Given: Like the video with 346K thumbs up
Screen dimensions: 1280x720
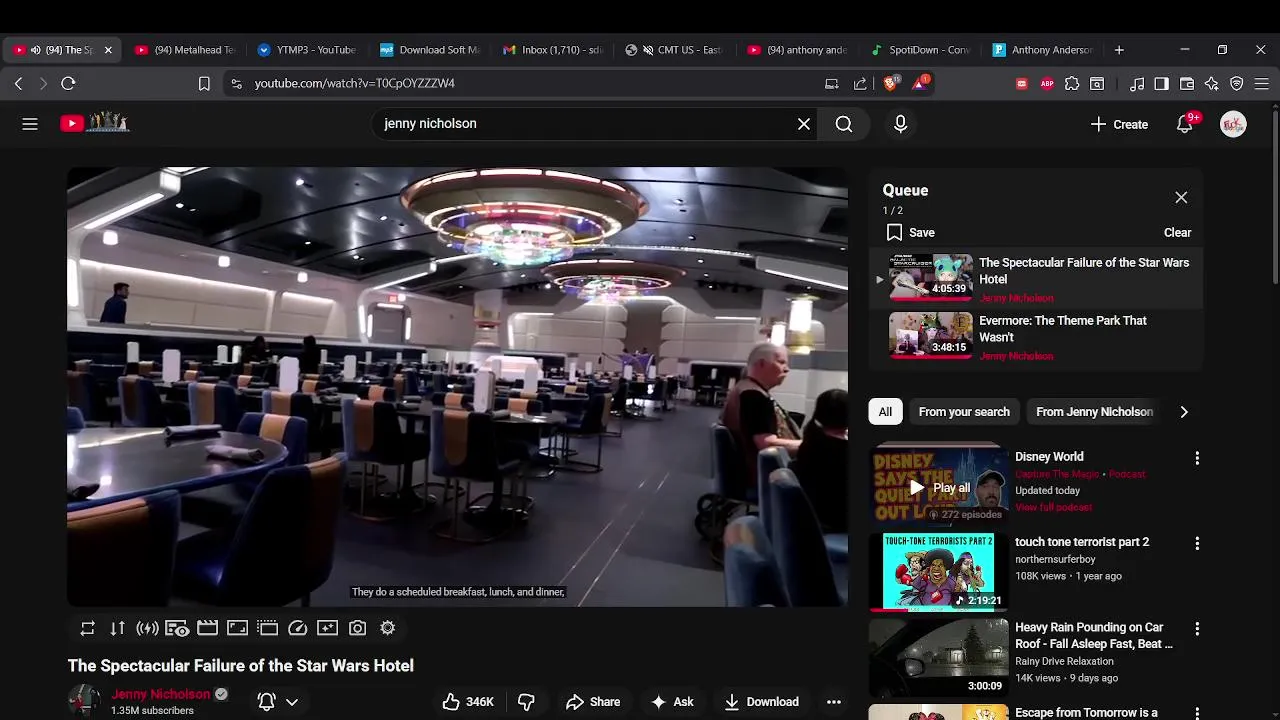Looking at the screenshot, I should coord(469,702).
